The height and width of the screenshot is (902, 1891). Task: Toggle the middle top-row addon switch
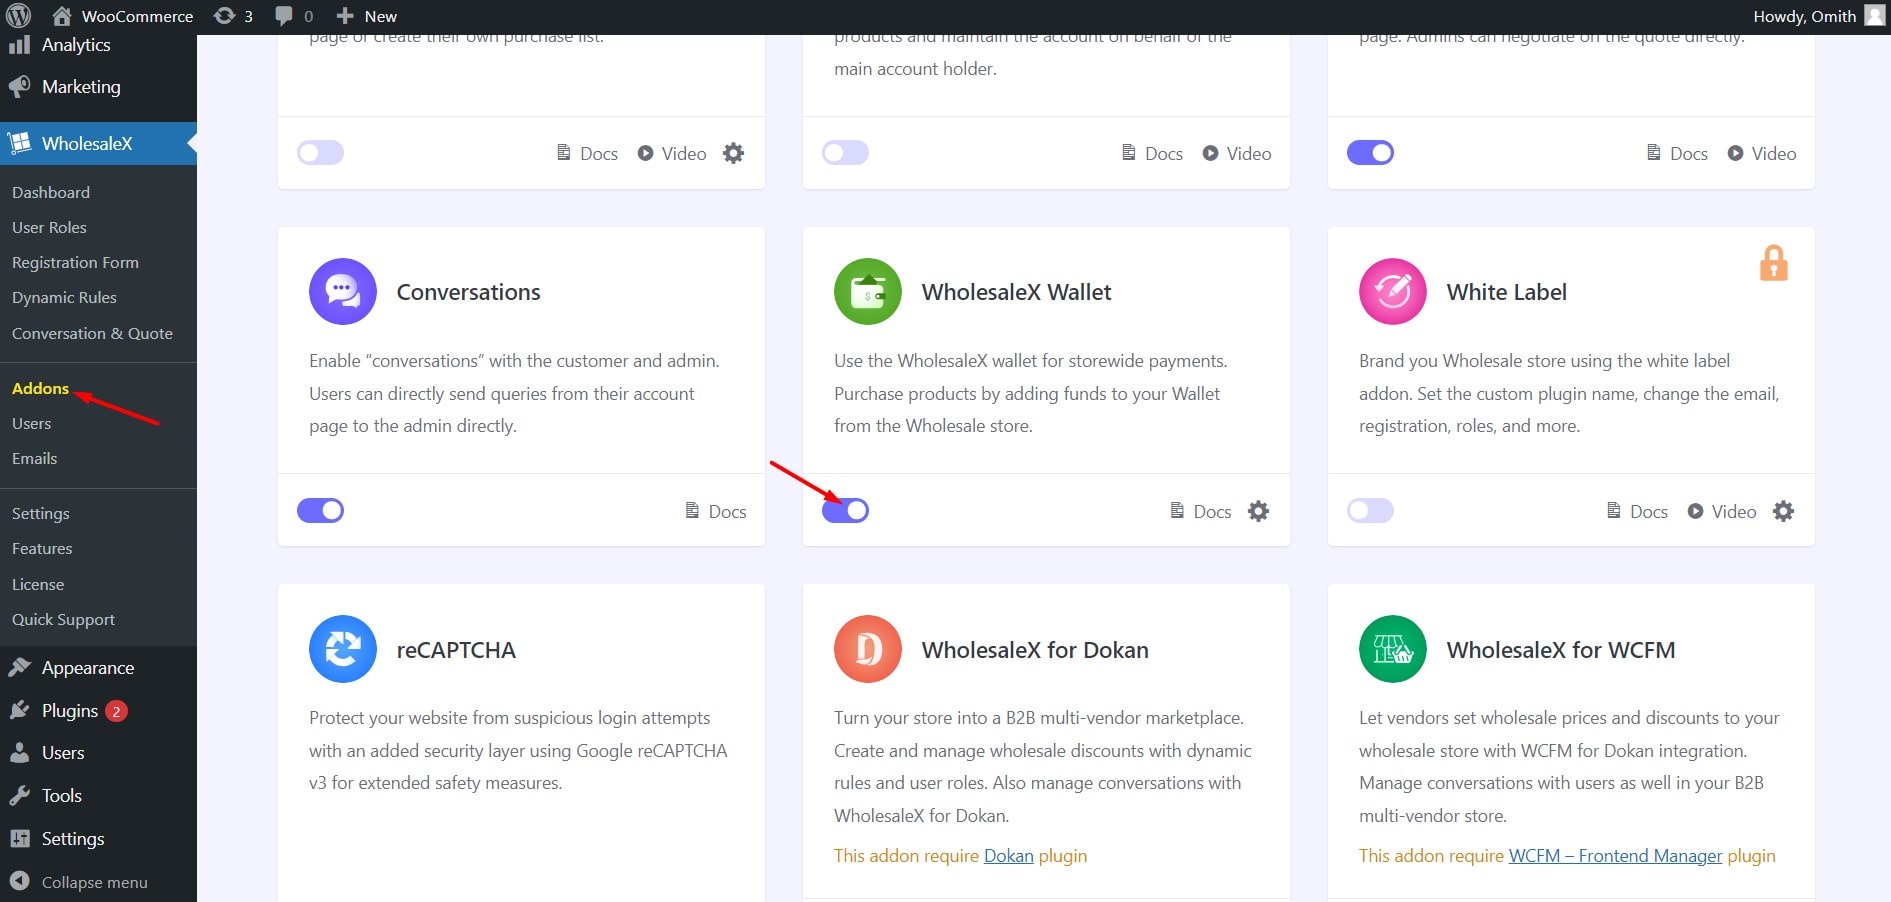coord(845,152)
